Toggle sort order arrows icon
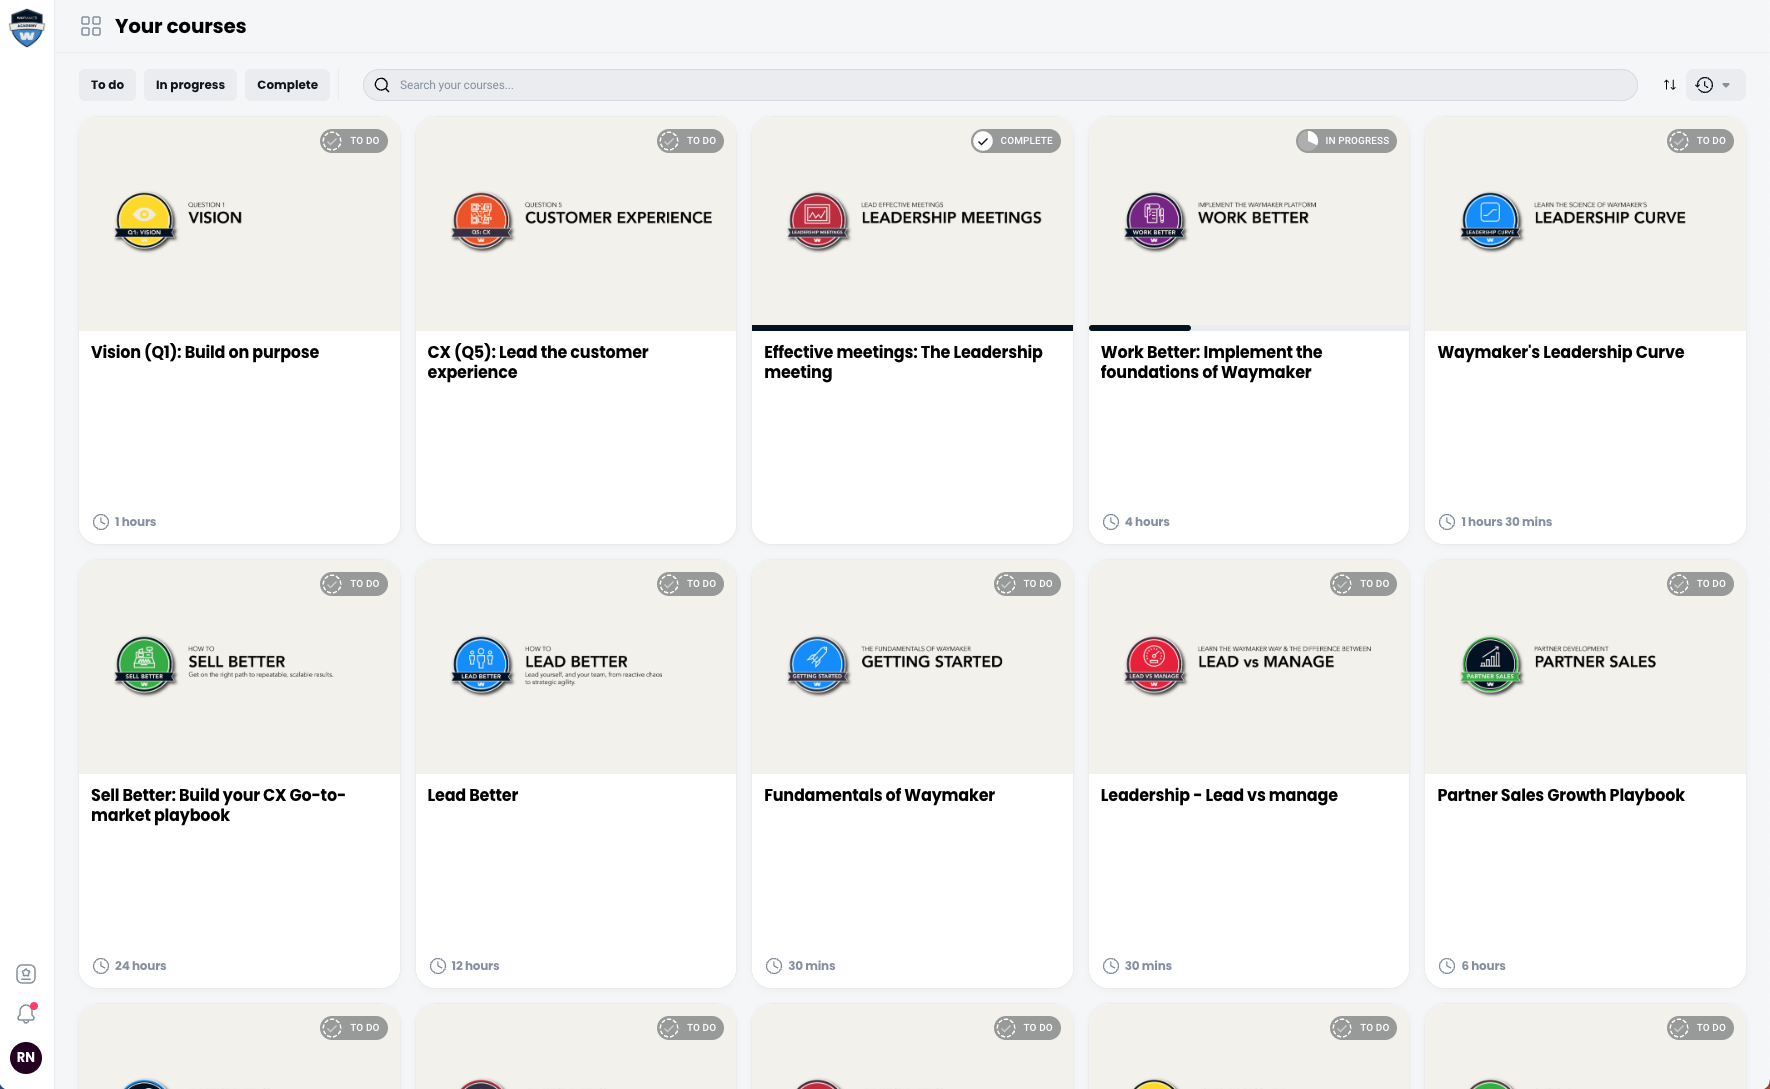The image size is (1770, 1089). [1670, 85]
